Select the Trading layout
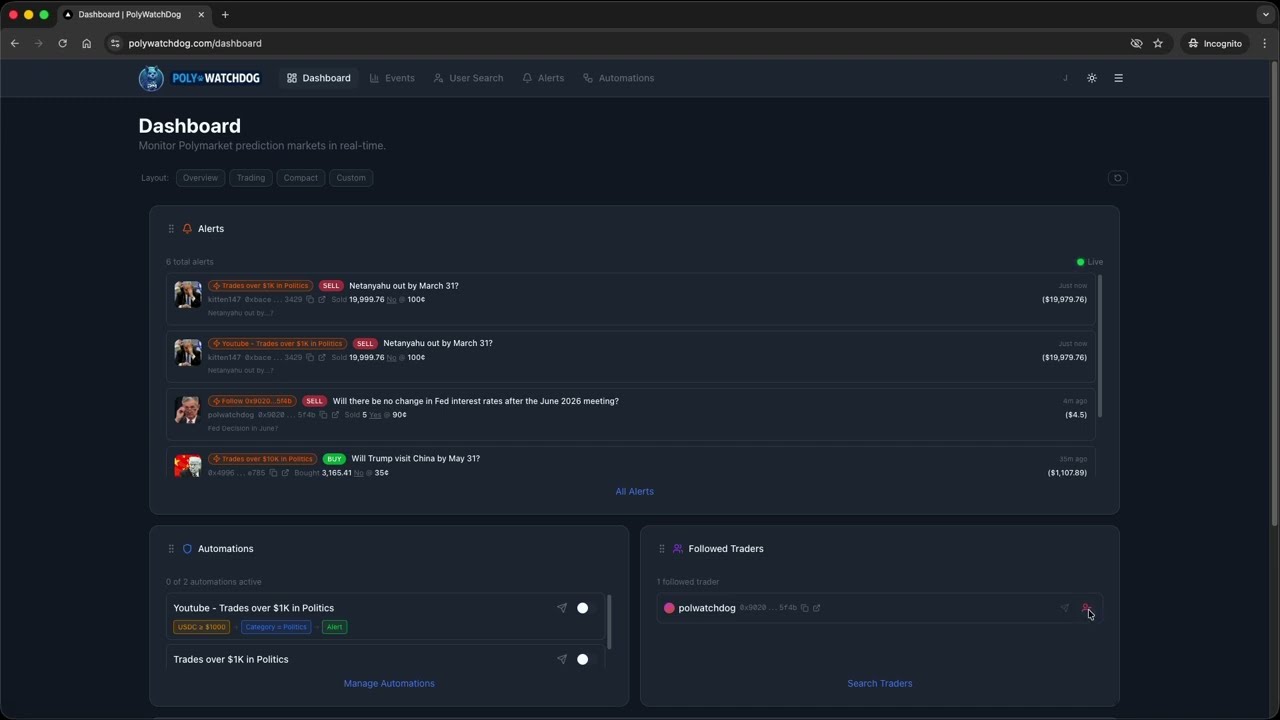This screenshot has width=1280, height=720. click(251, 178)
